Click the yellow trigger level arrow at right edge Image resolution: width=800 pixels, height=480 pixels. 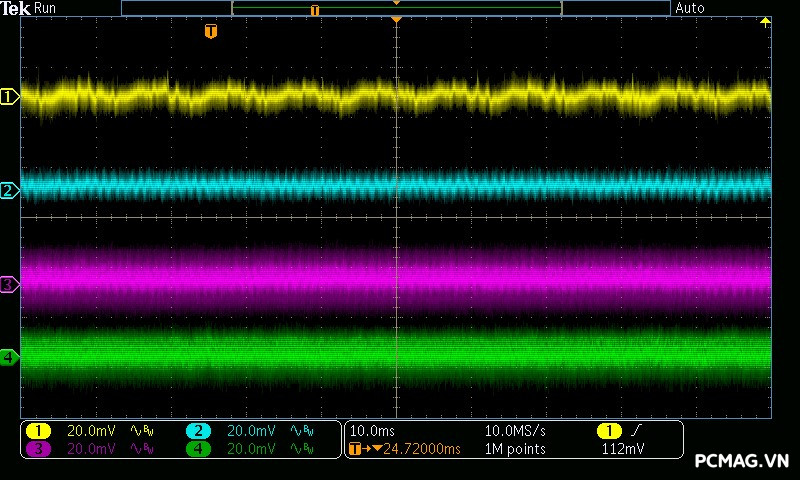tap(765, 22)
